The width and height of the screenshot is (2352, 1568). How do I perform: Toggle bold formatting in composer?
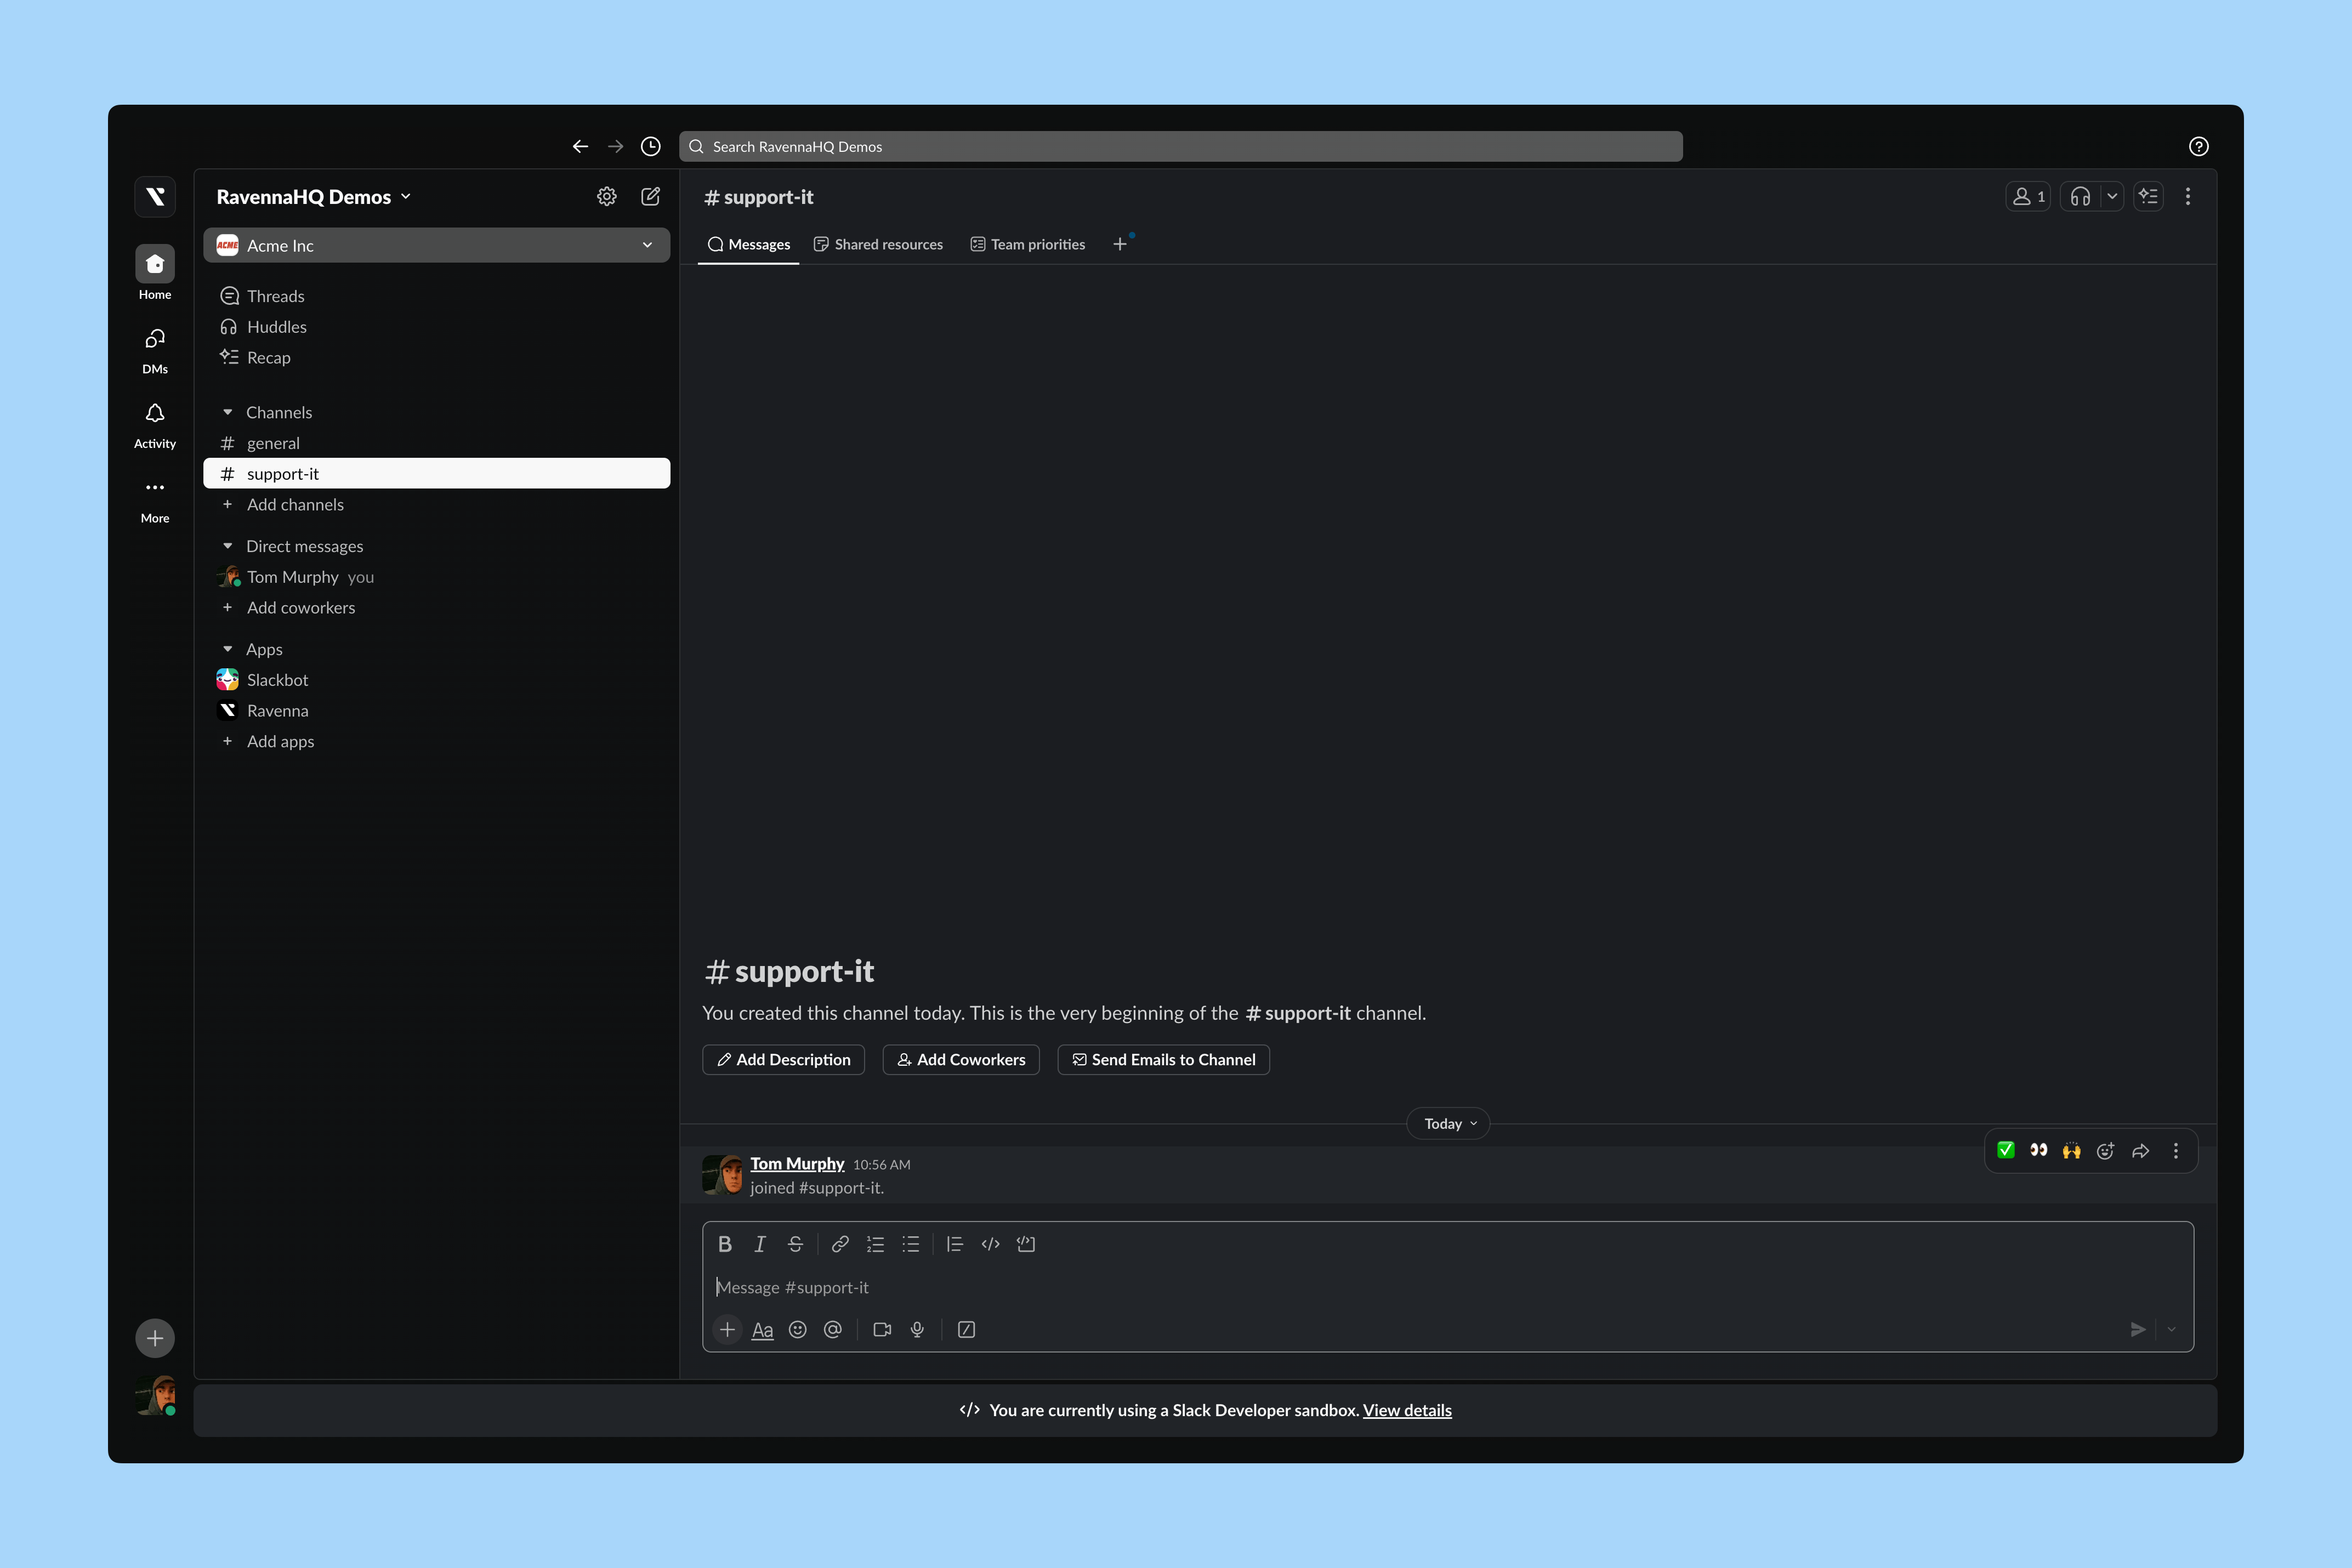[725, 1244]
